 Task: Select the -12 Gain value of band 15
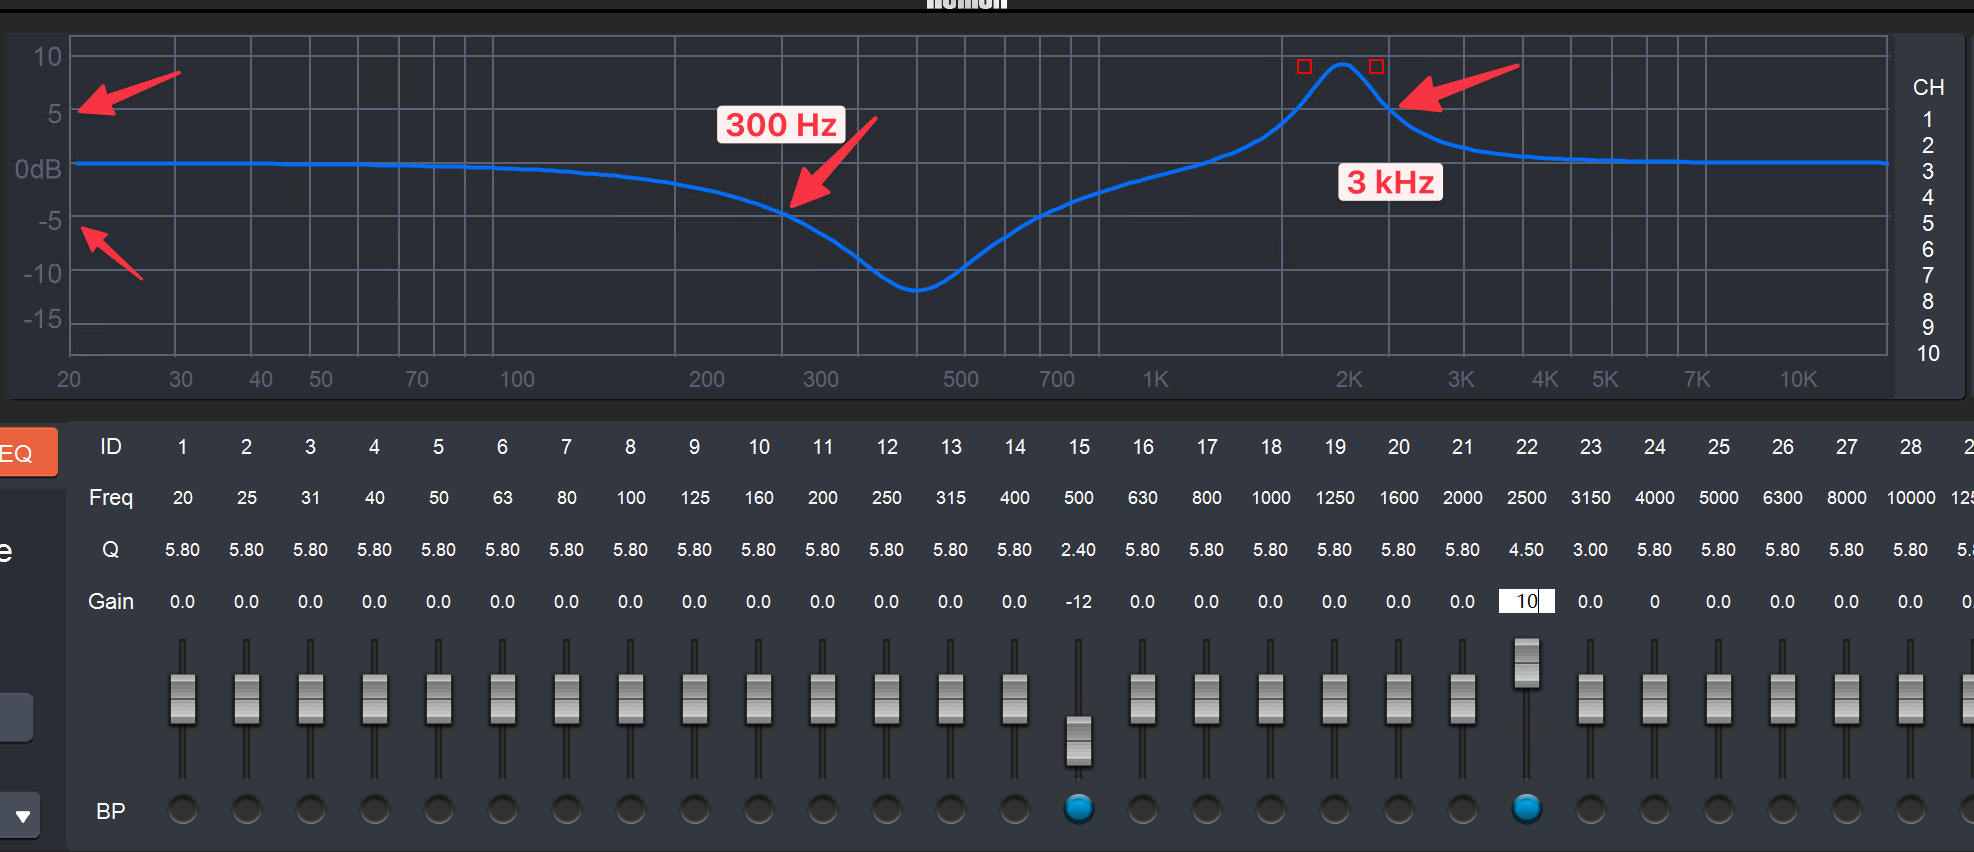1078,602
